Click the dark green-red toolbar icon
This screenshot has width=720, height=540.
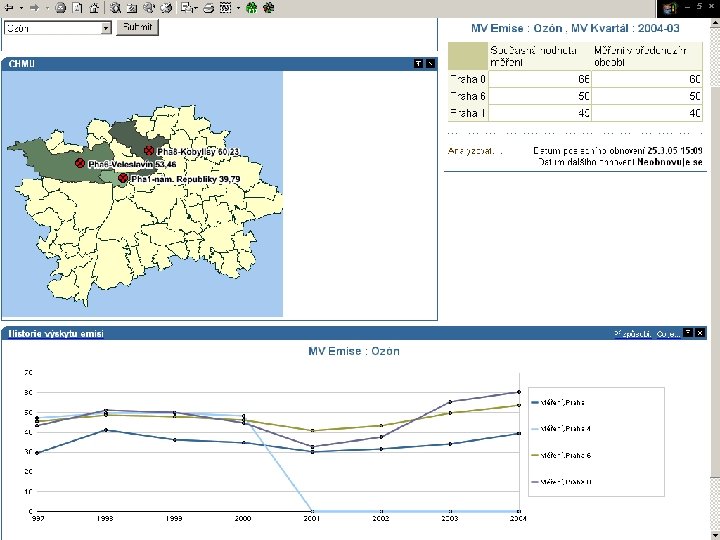coord(269,8)
